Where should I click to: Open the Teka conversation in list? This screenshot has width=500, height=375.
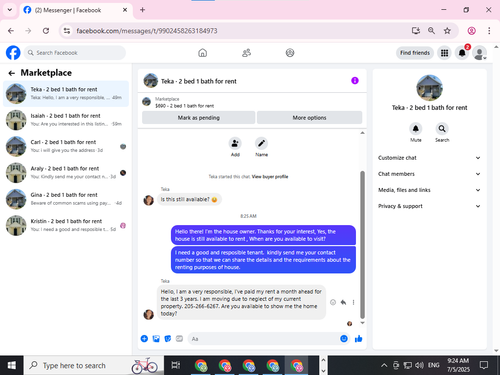coord(66,93)
